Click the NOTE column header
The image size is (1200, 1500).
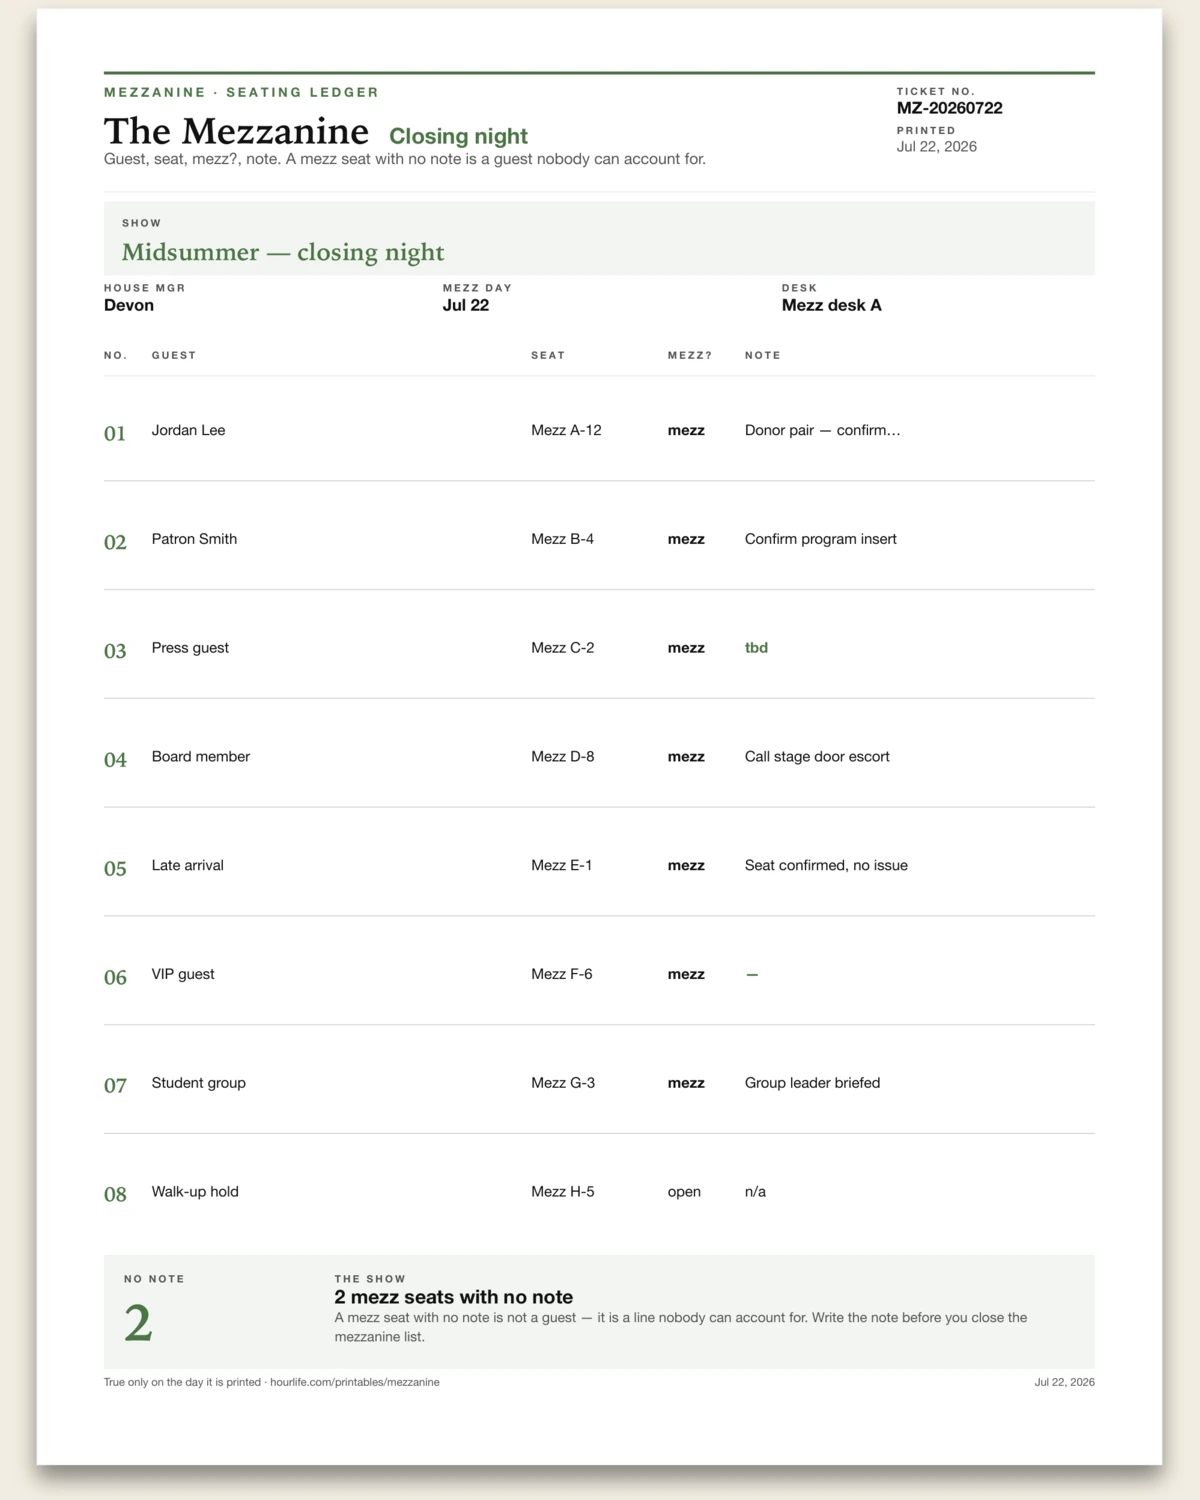762,355
